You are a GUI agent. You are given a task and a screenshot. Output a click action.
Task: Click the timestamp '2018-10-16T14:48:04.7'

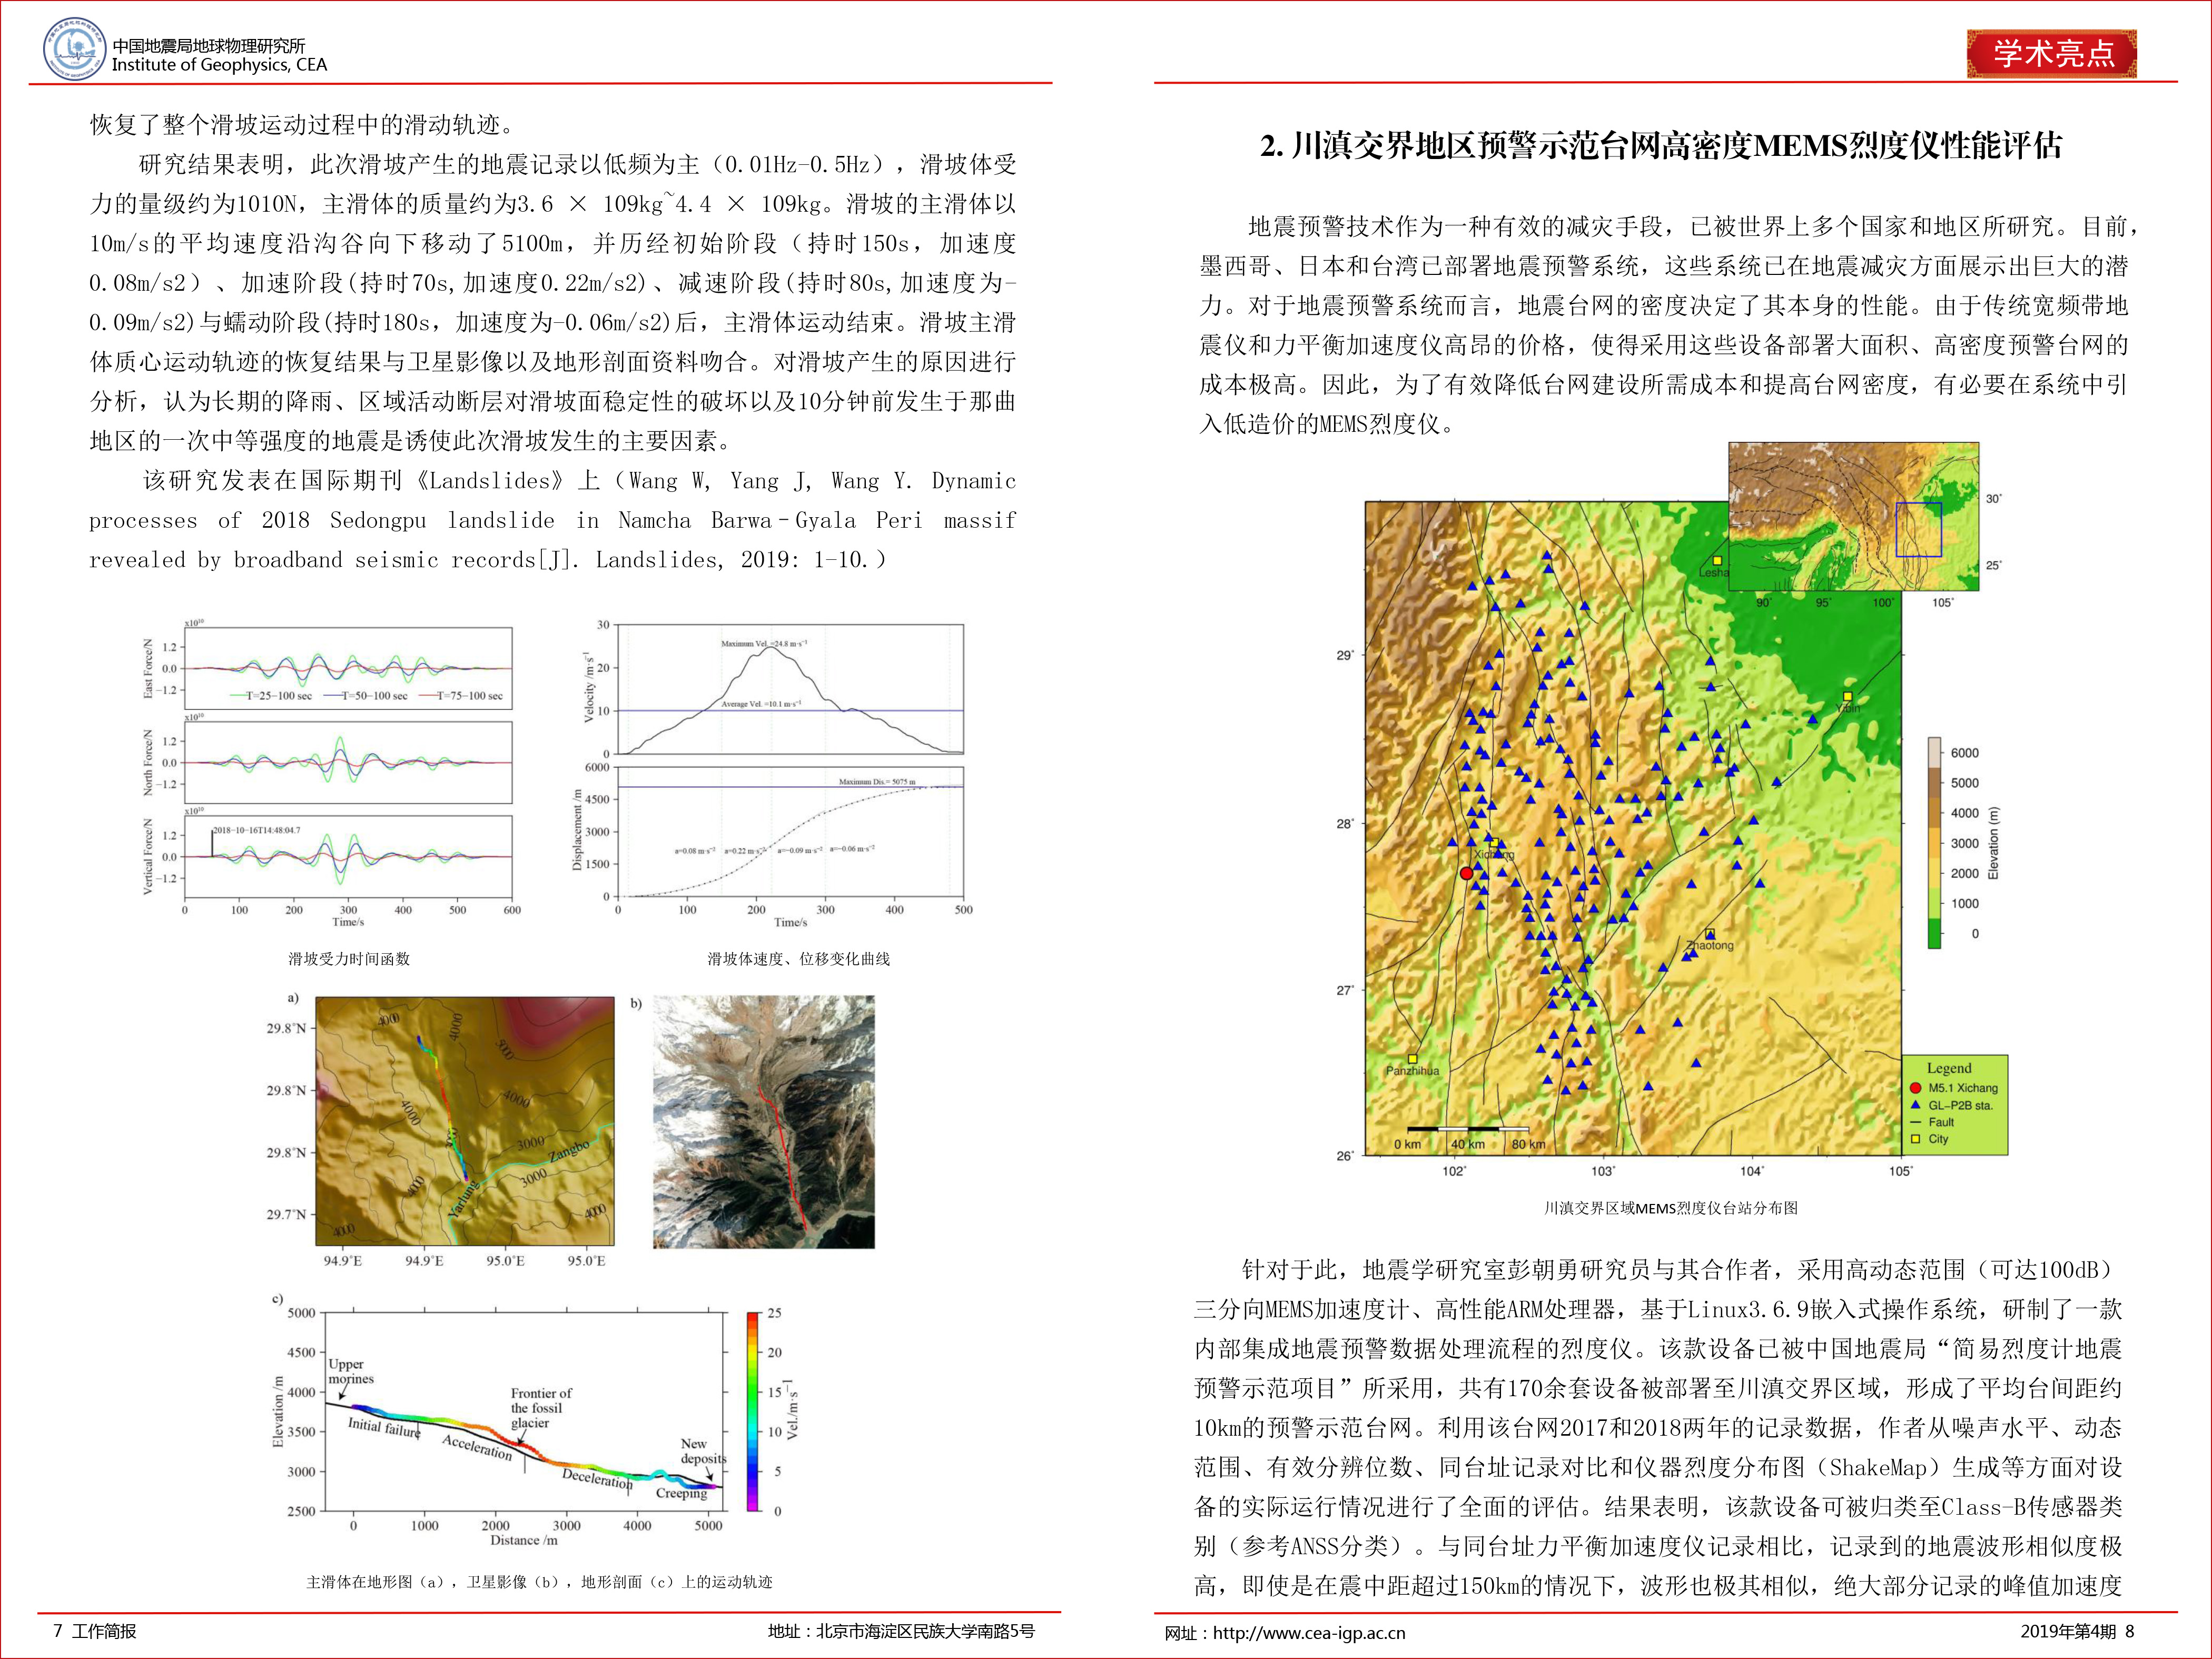coord(256,830)
